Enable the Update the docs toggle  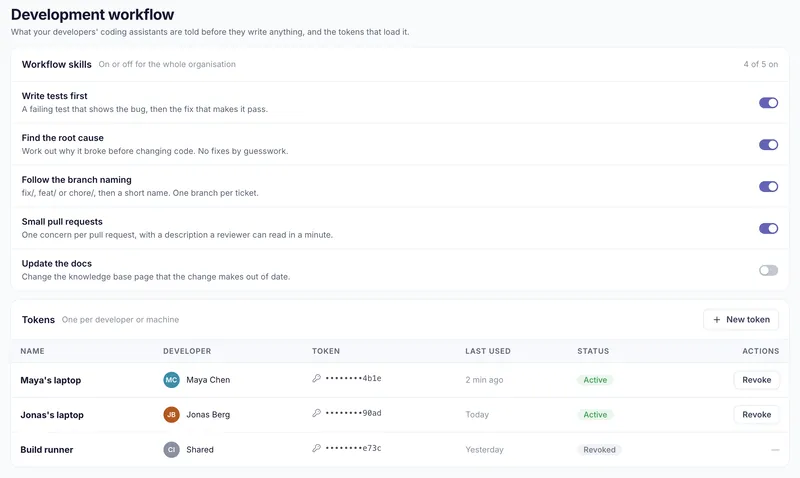(768, 270)
